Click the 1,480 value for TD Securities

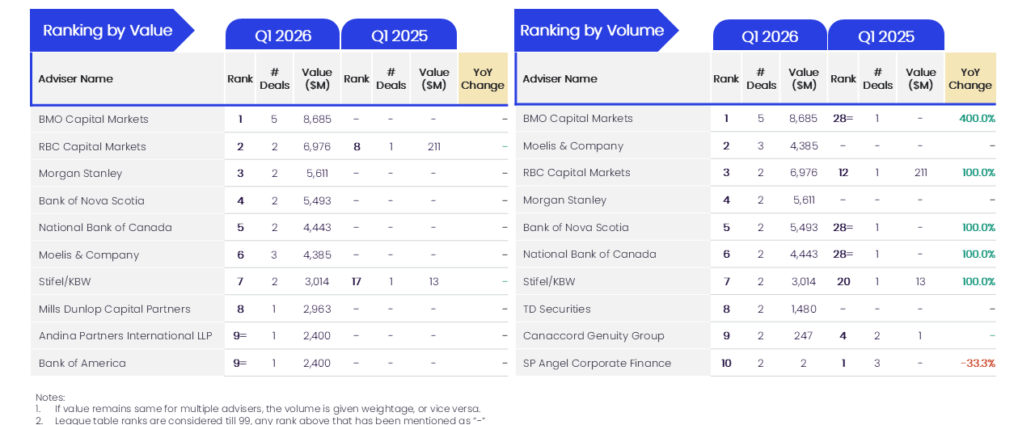tap(803, 309)
